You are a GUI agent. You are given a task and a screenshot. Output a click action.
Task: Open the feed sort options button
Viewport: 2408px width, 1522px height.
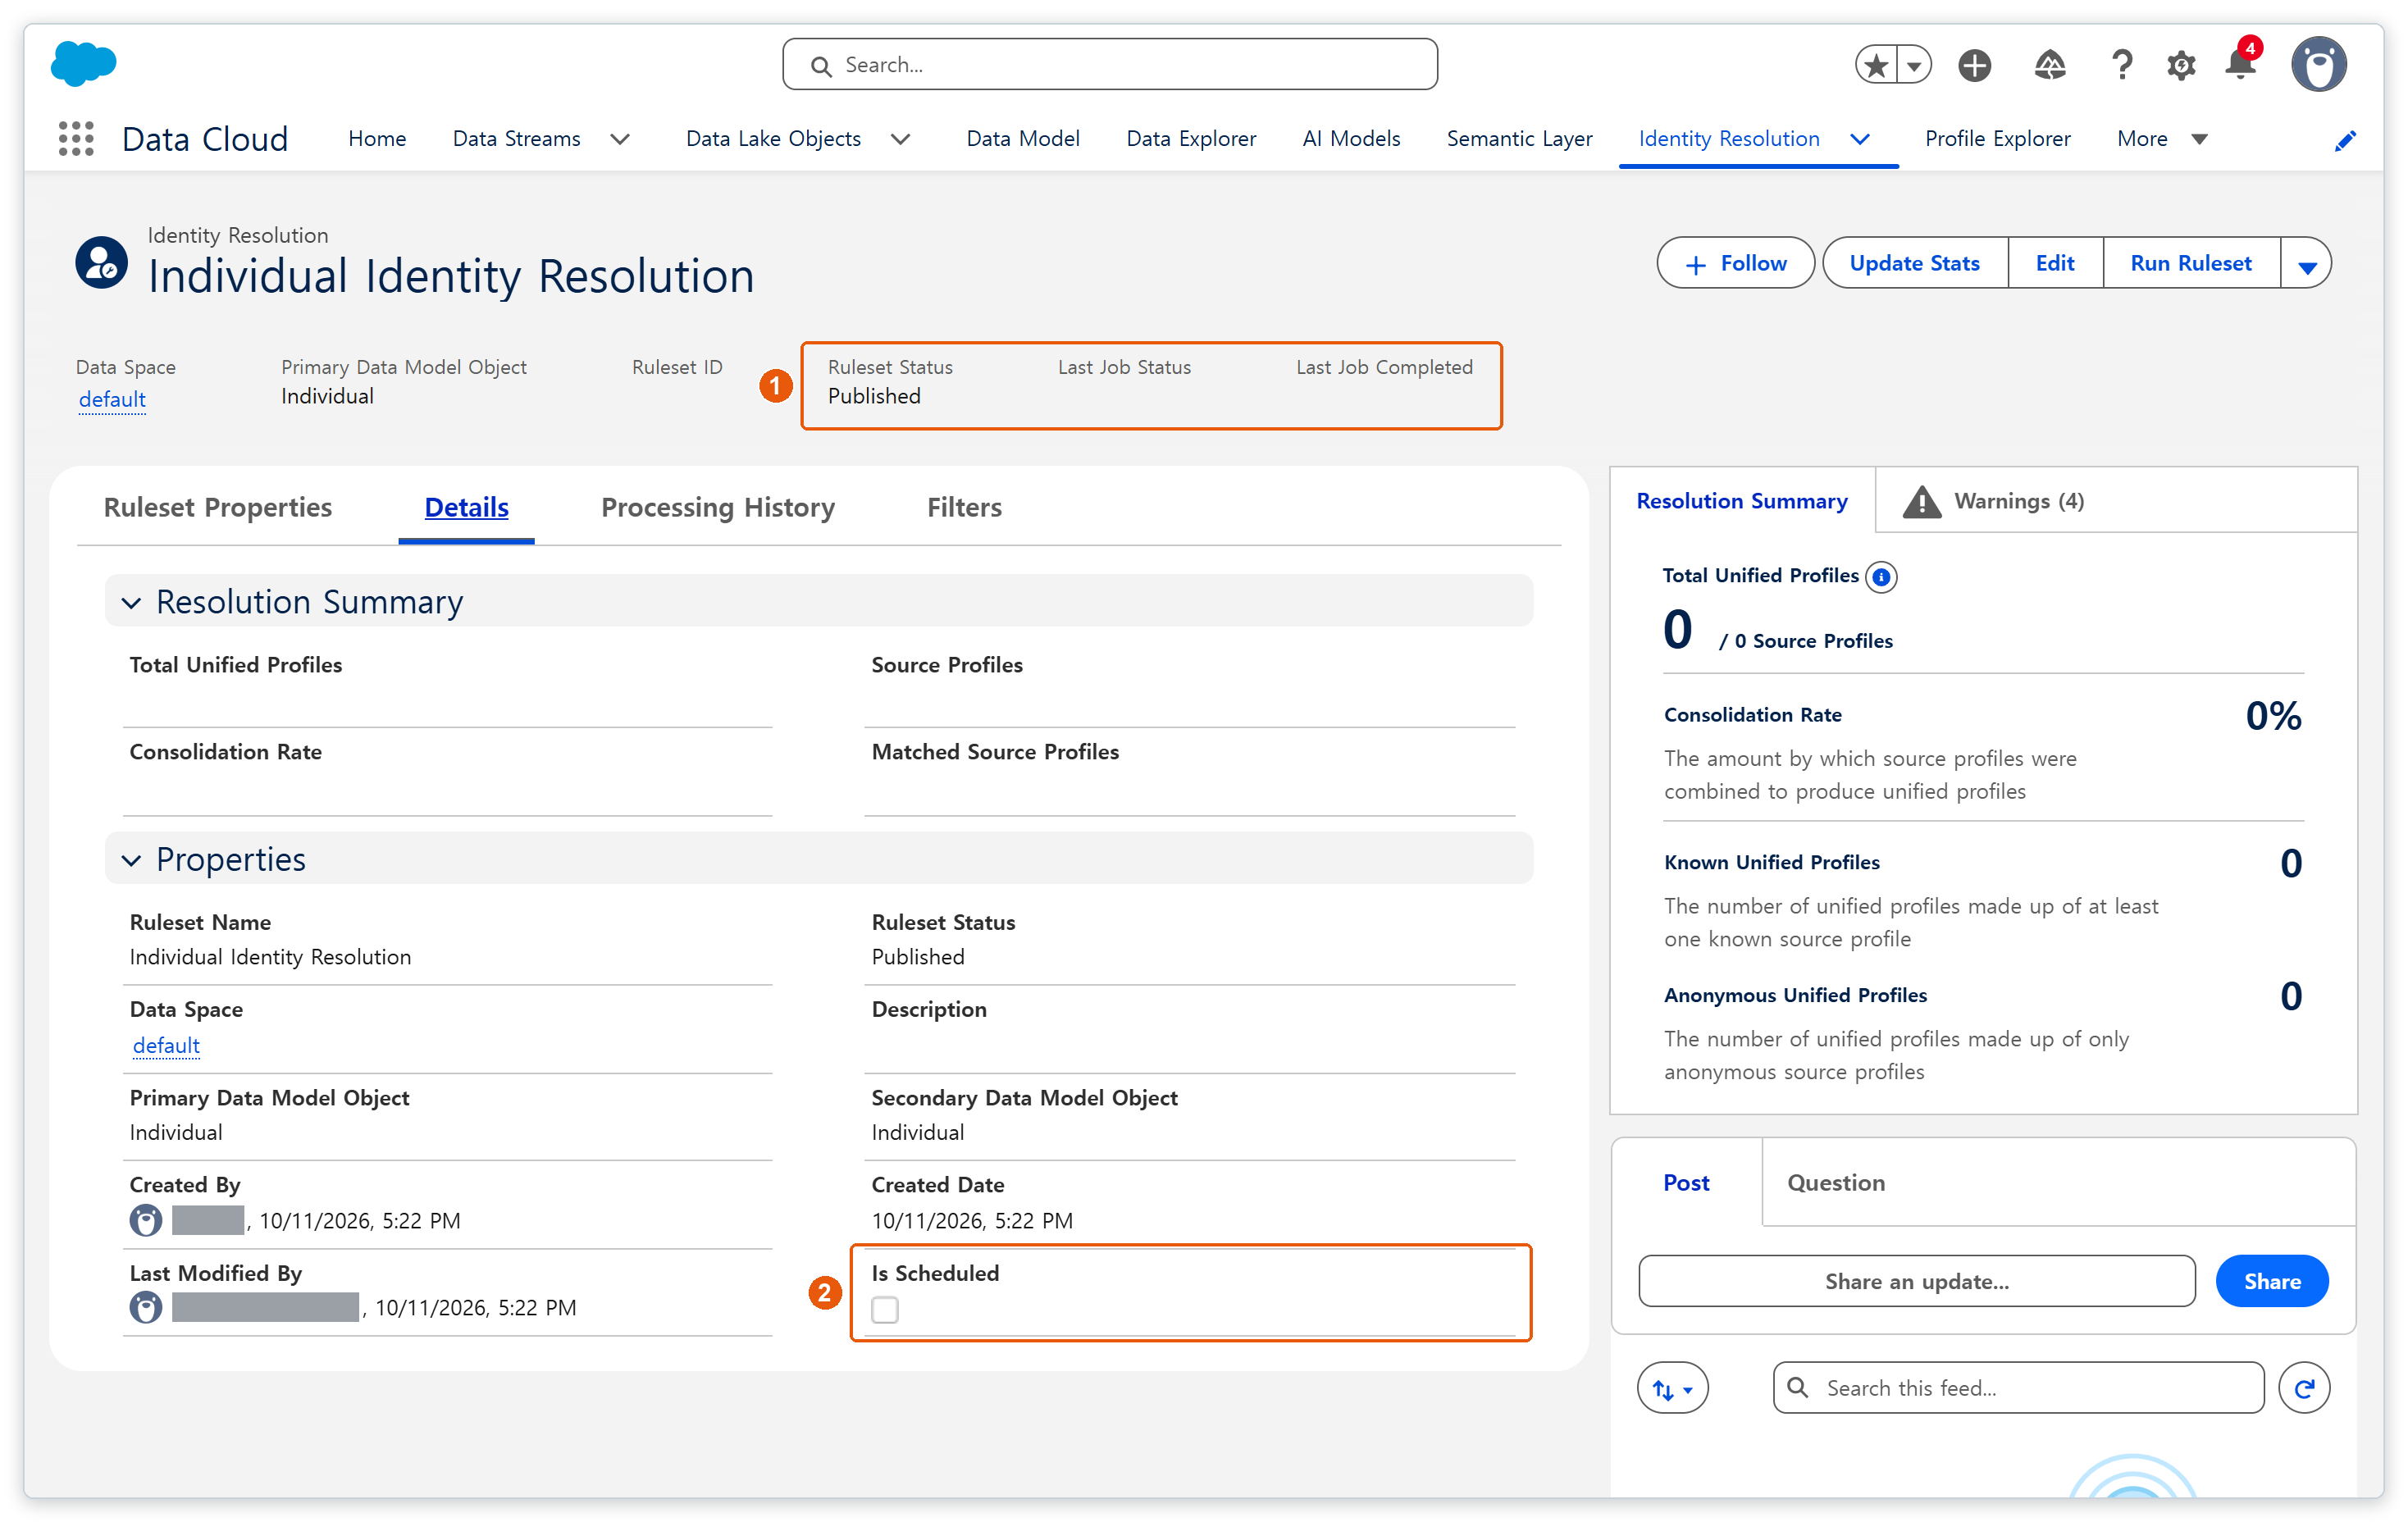click(x=1672, y=1388)
